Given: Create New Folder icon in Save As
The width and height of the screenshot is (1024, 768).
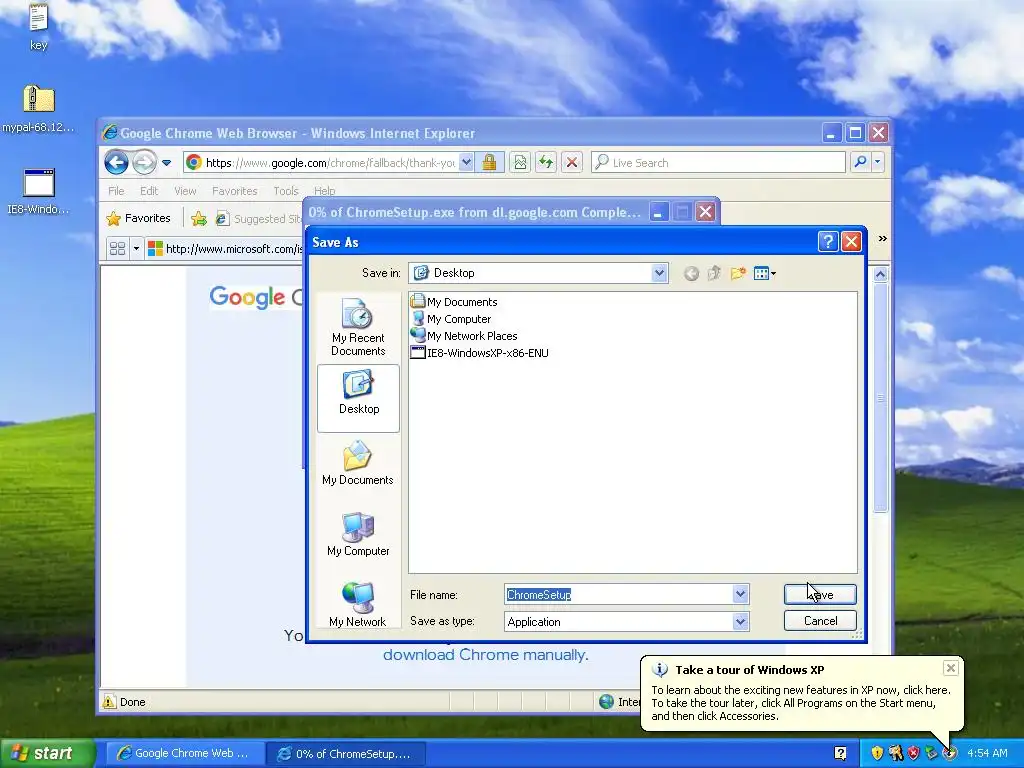Looking at the screenshot, I should click(x=738, y=273).
